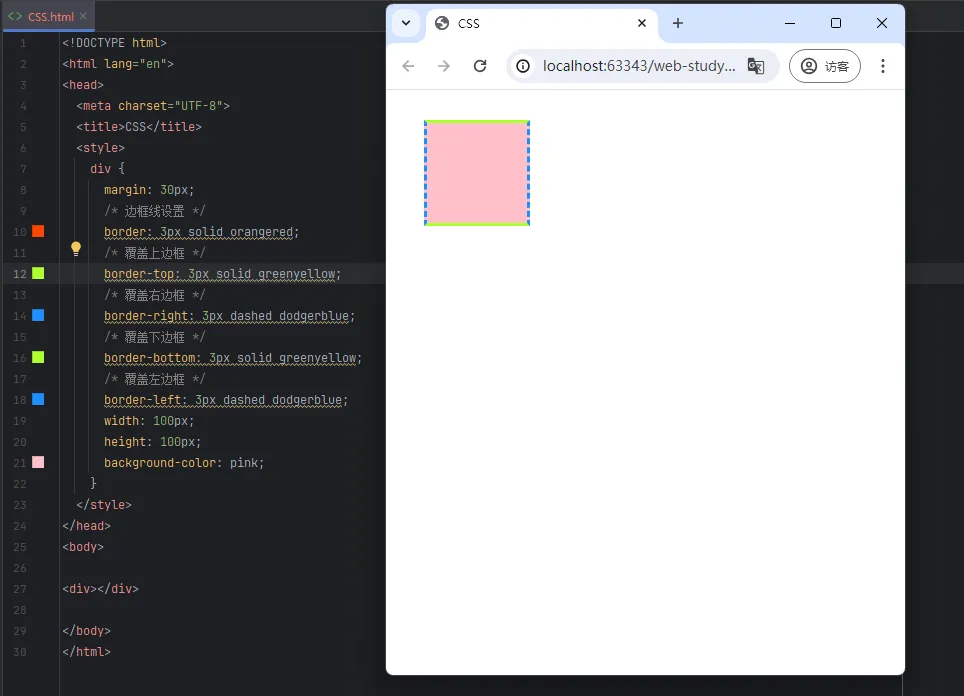View site information icon in address bar
The image size is (964, 696).
[523, 66]
